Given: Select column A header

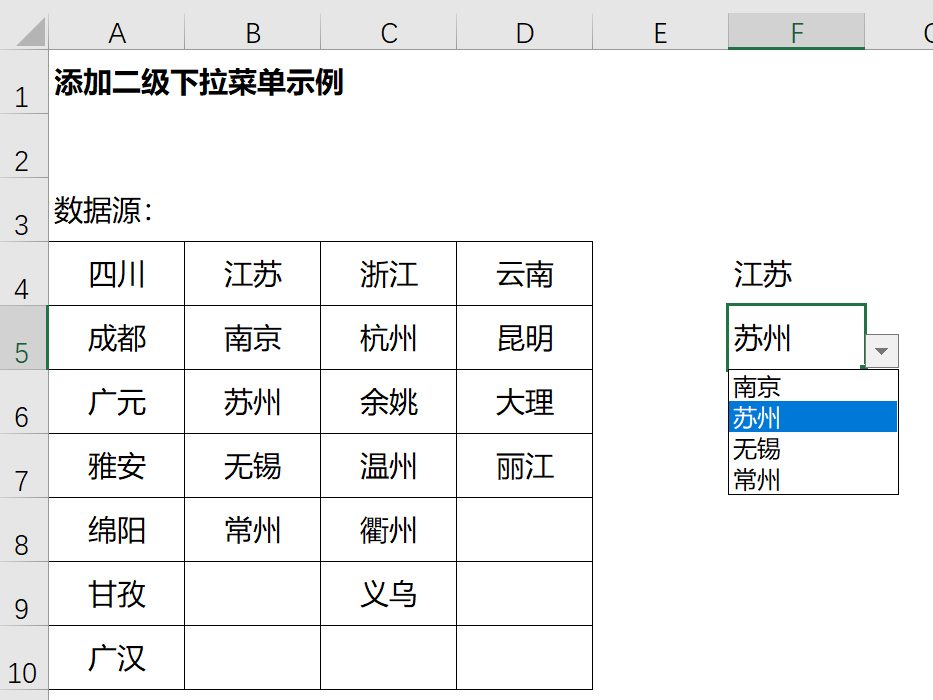Looking at the screenshot, I should 117,34.
